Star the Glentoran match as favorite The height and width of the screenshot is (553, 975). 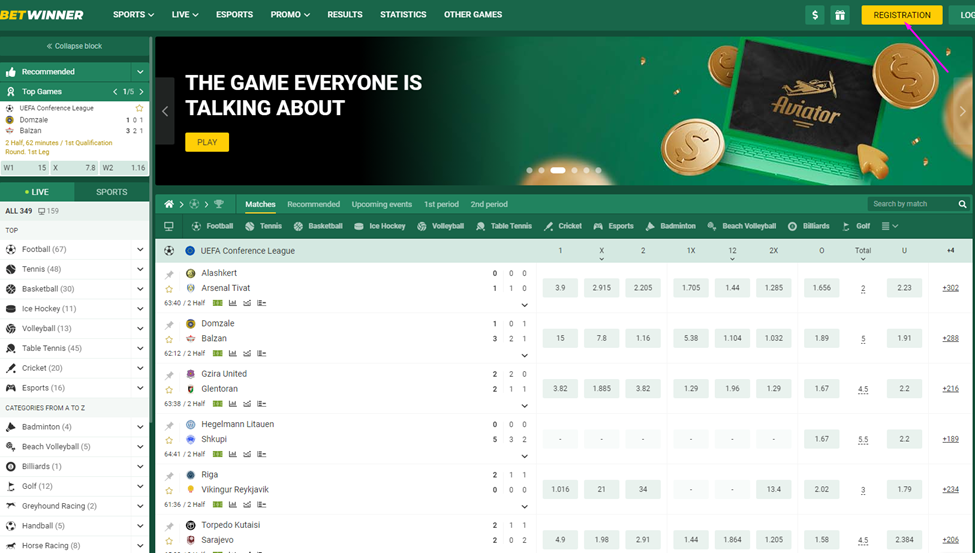pos(169,390)
